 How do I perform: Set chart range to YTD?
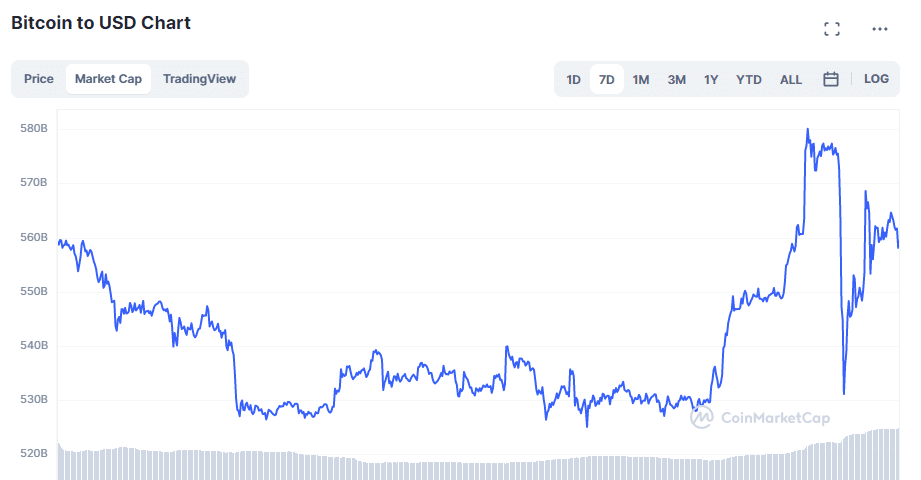click(x=749, y=79)
